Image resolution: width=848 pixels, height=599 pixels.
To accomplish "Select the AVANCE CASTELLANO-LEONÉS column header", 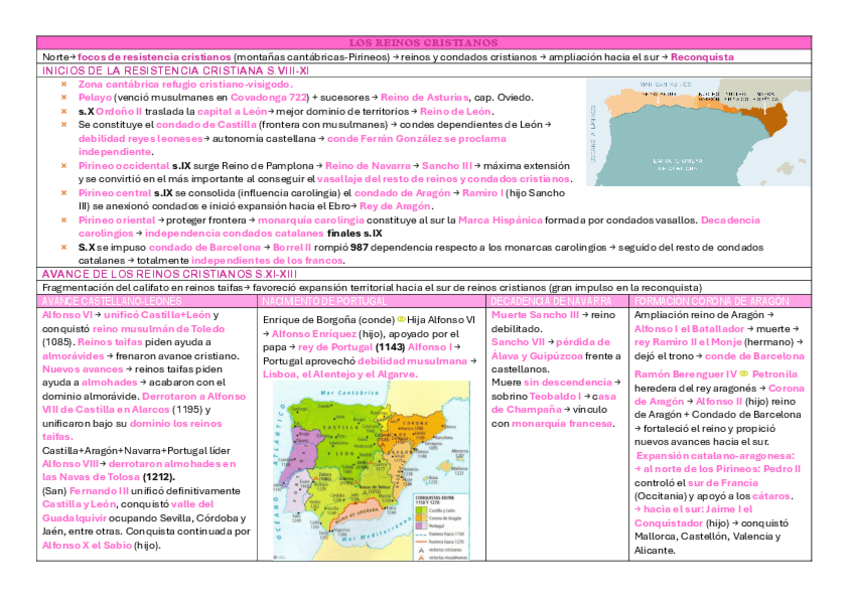I will [147, 301].
